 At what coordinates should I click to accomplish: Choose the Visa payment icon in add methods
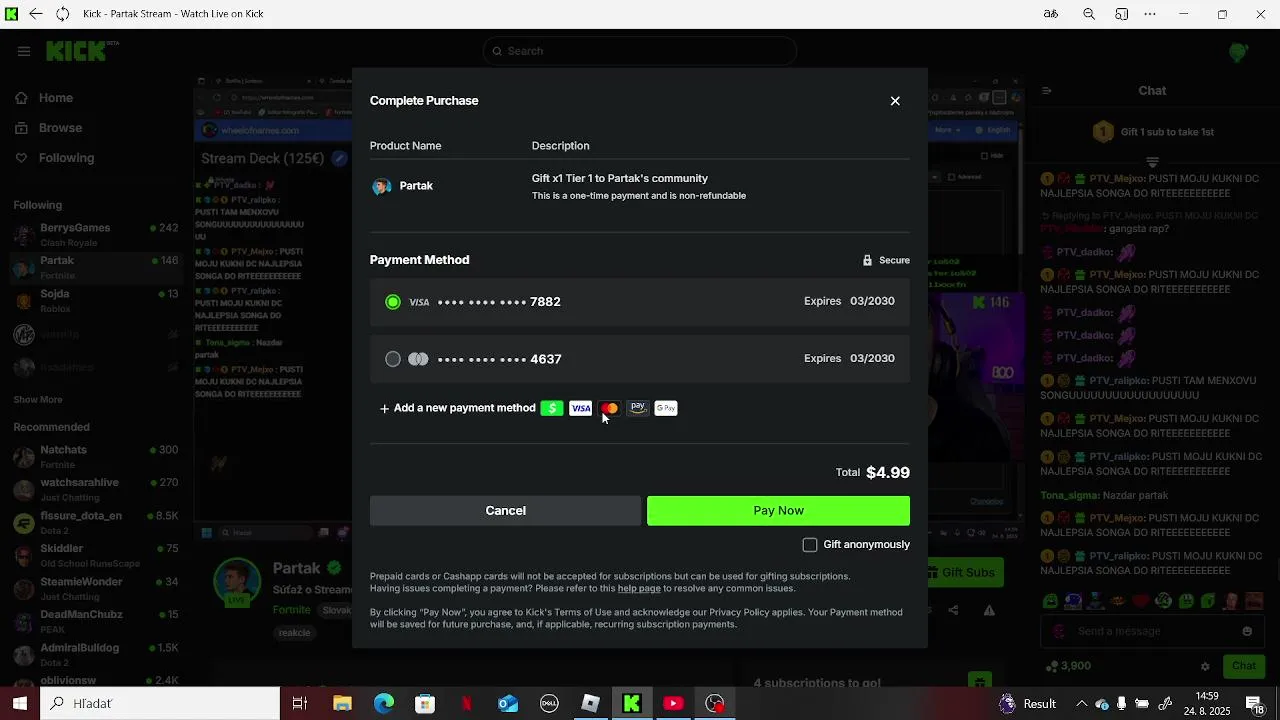click(x=581, y=408)
